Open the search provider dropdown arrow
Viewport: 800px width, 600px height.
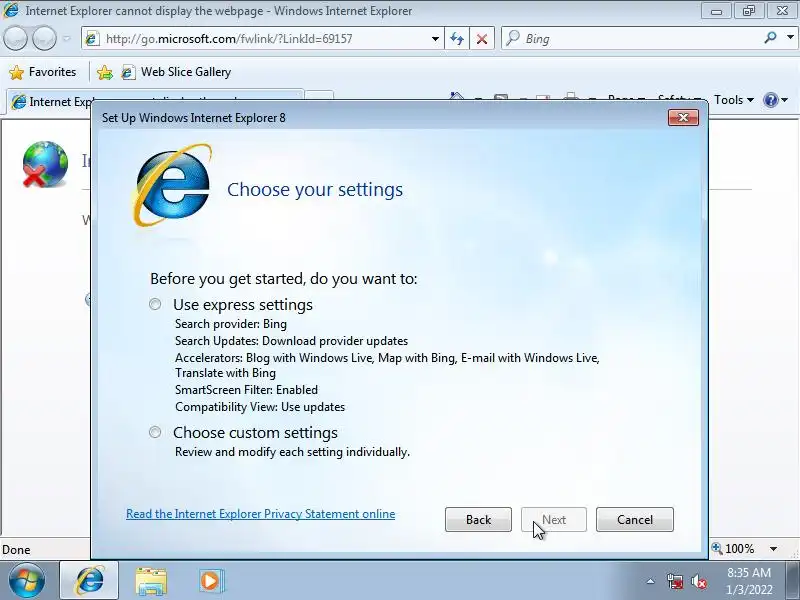[x=790, y=38]
